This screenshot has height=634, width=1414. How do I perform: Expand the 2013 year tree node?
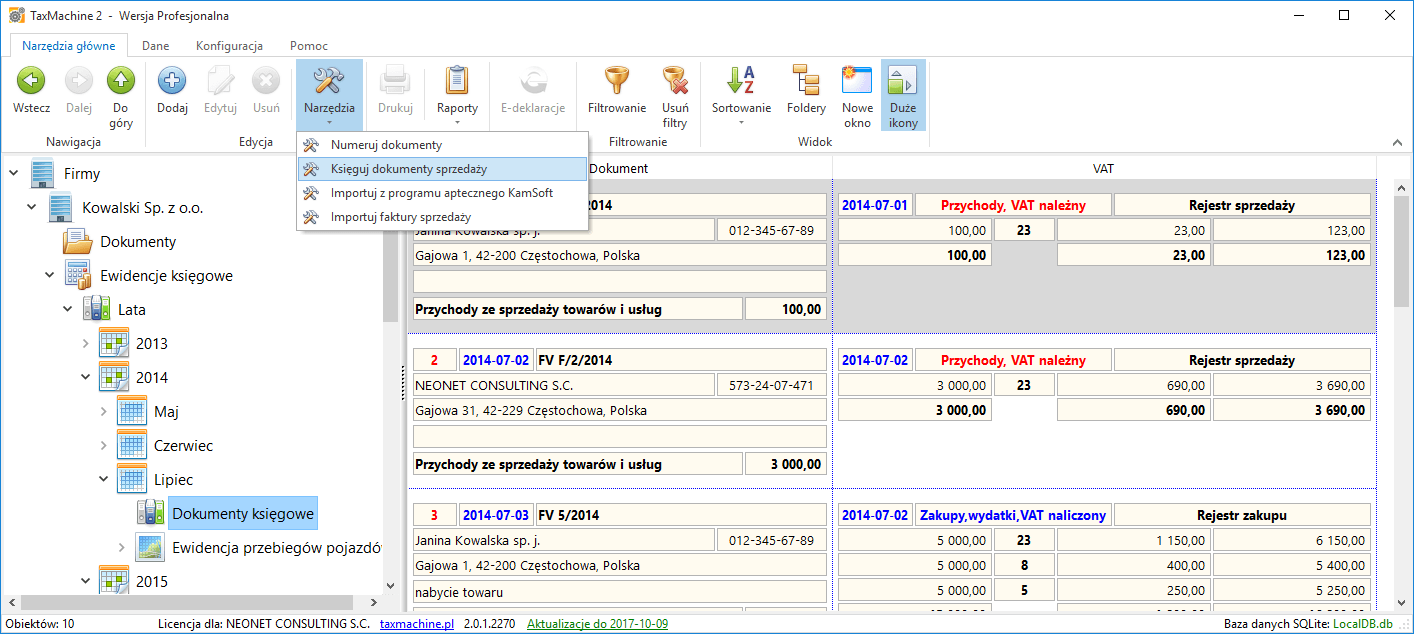[86, 344]
